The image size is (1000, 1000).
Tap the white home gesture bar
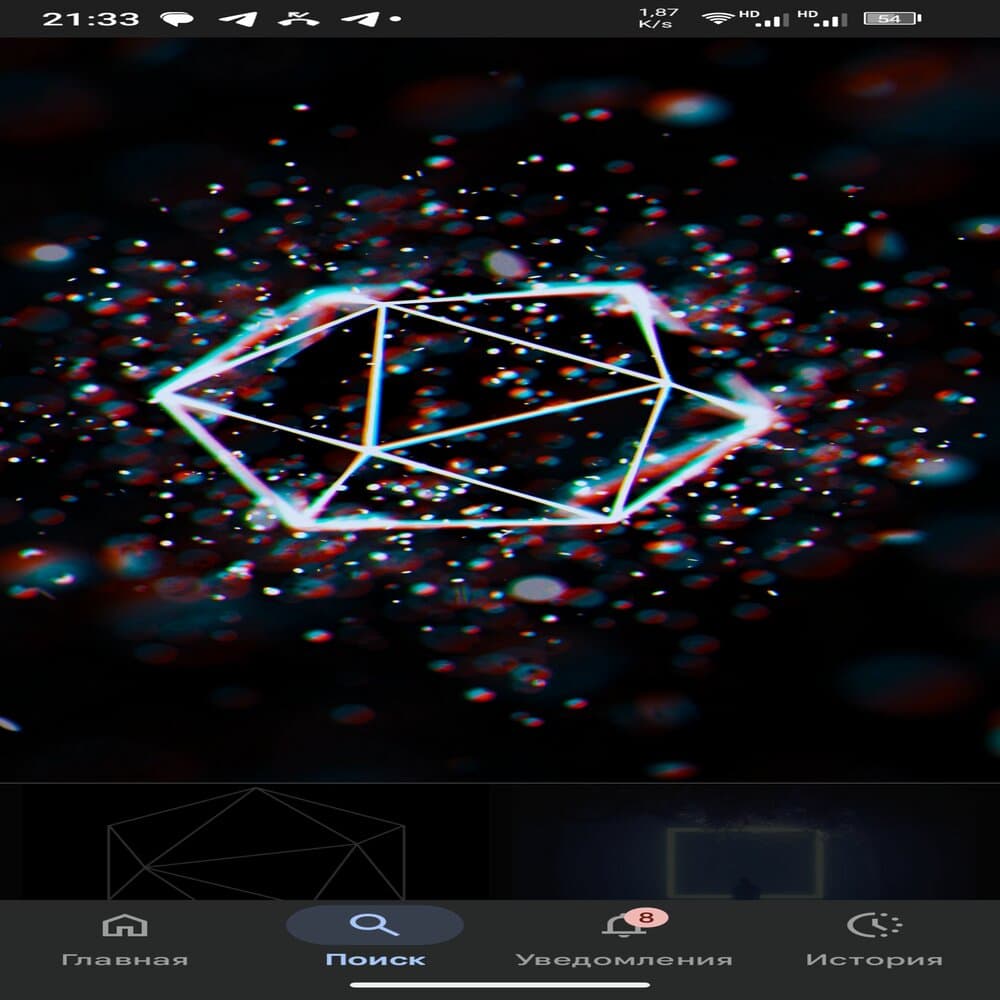499,985
